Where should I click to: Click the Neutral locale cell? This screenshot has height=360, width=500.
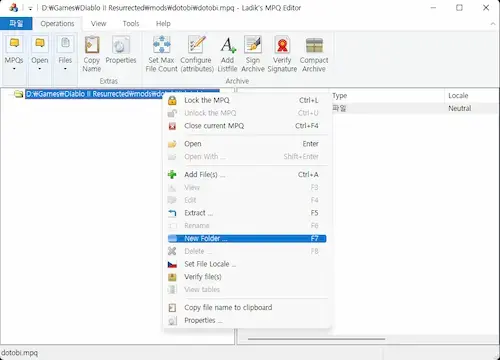460,108
